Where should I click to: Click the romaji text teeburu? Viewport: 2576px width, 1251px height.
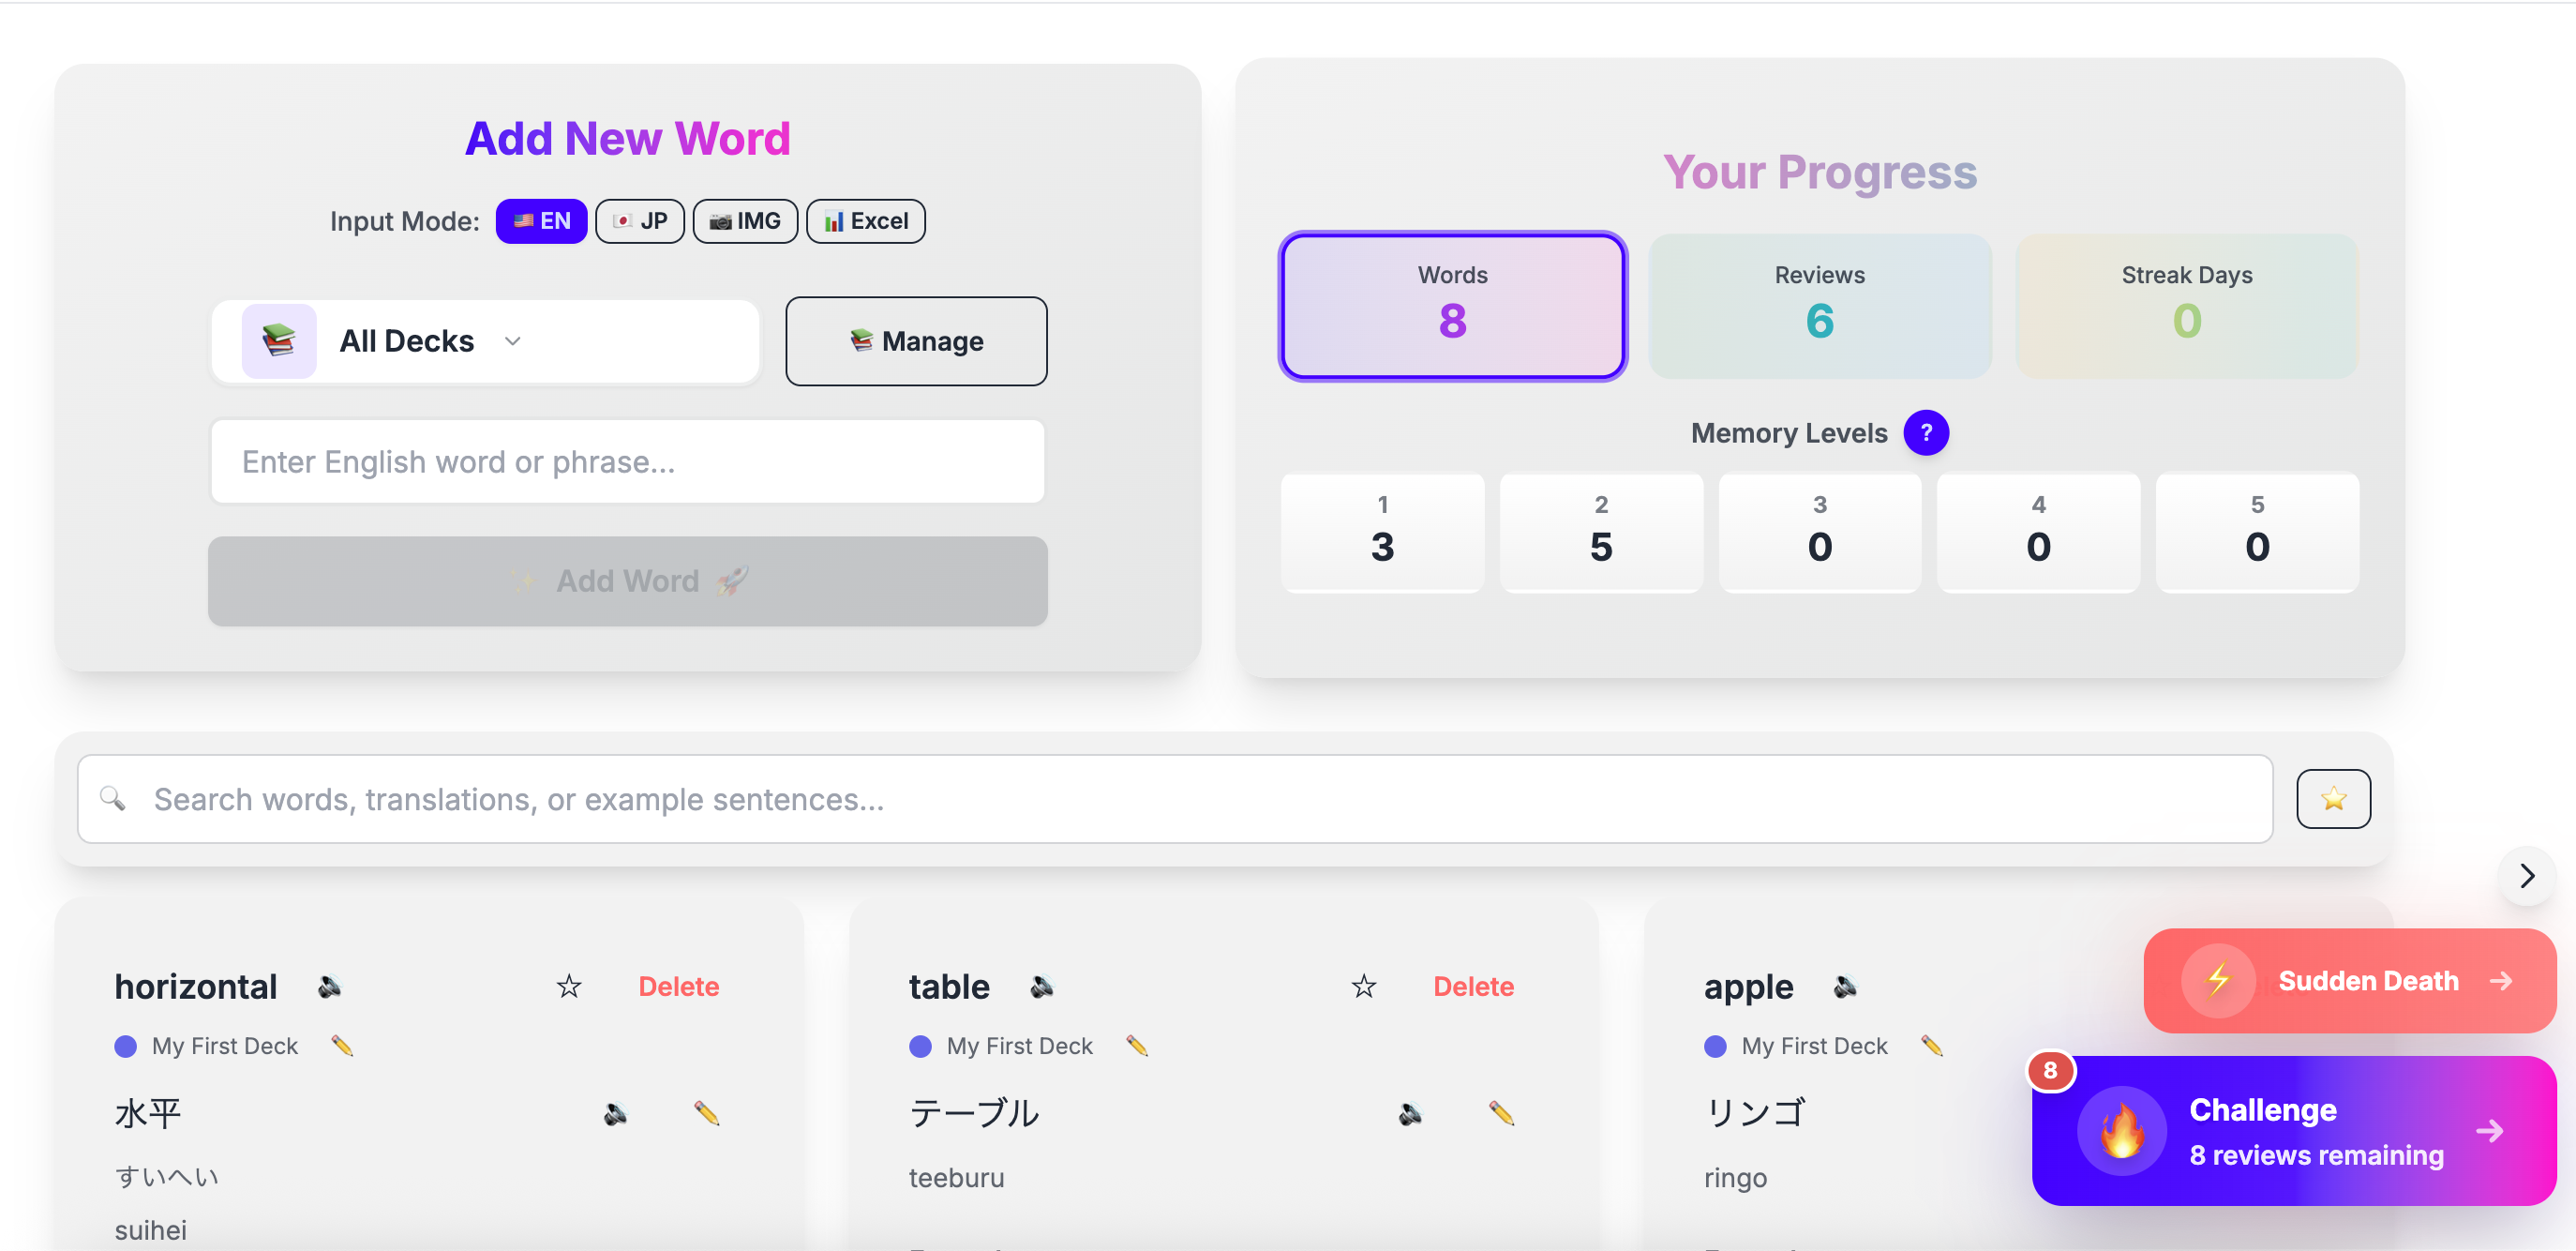point(956,1178)
